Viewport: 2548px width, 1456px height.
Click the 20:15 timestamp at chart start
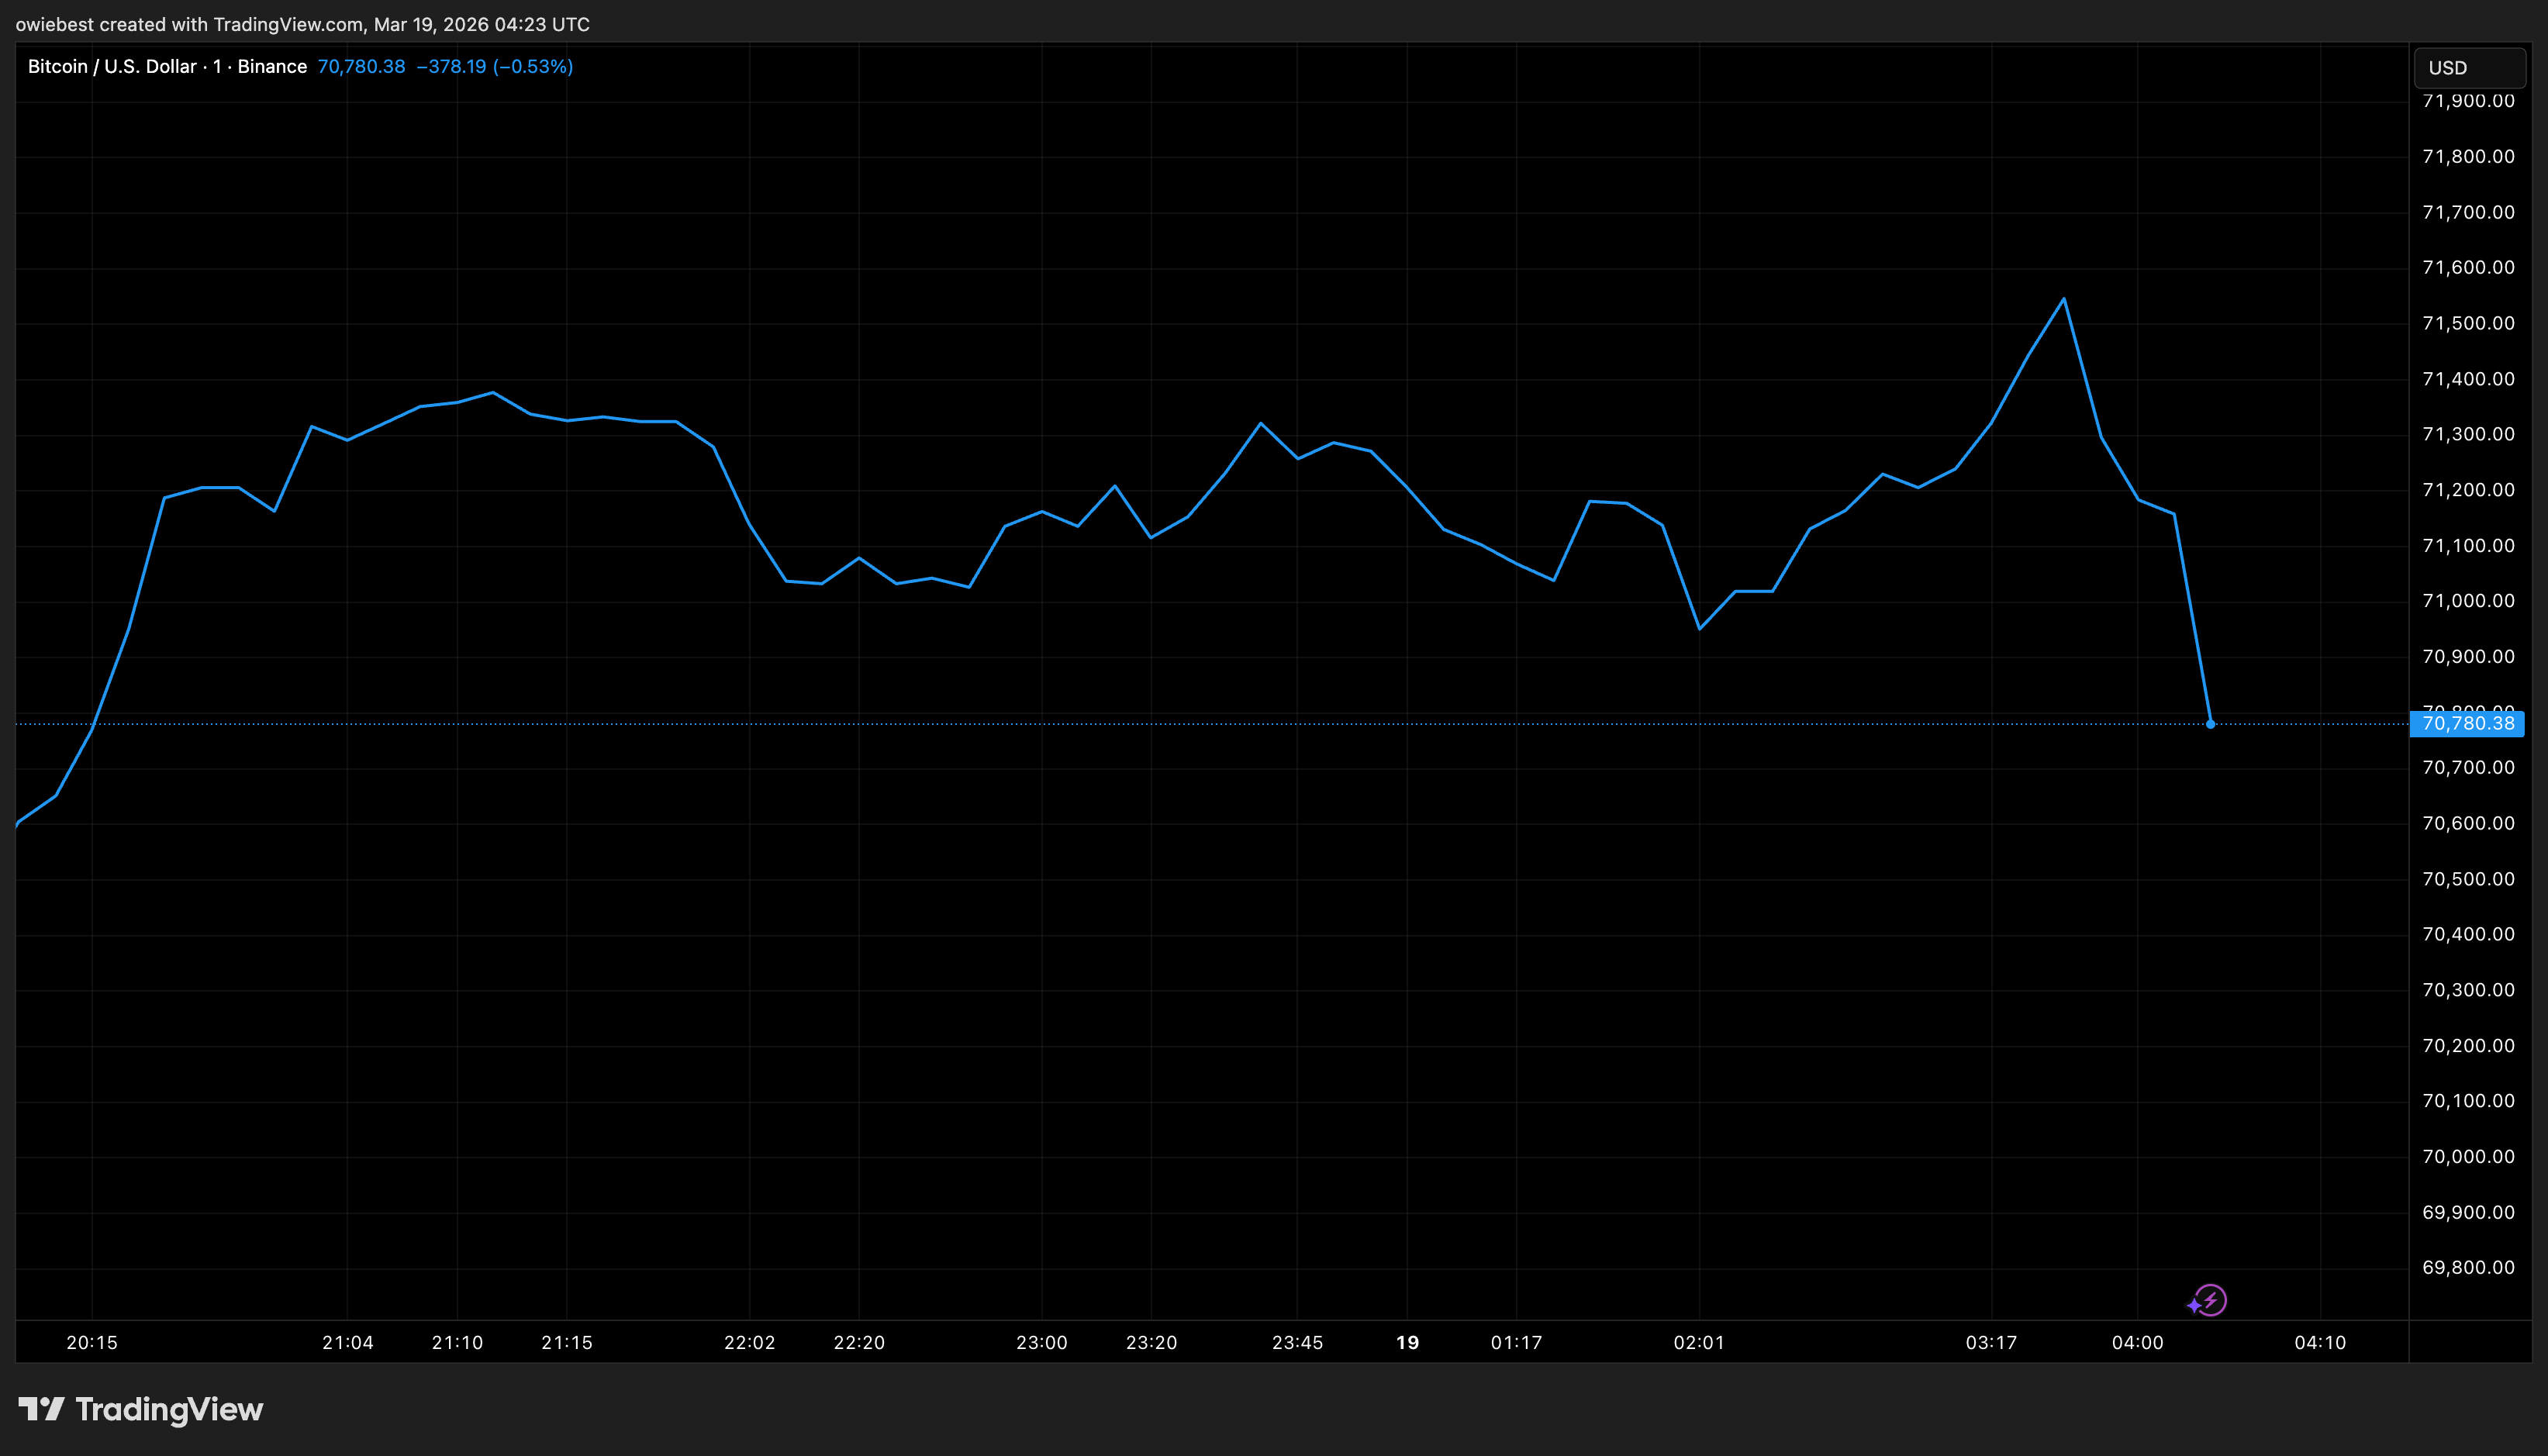coord(92,1343)
